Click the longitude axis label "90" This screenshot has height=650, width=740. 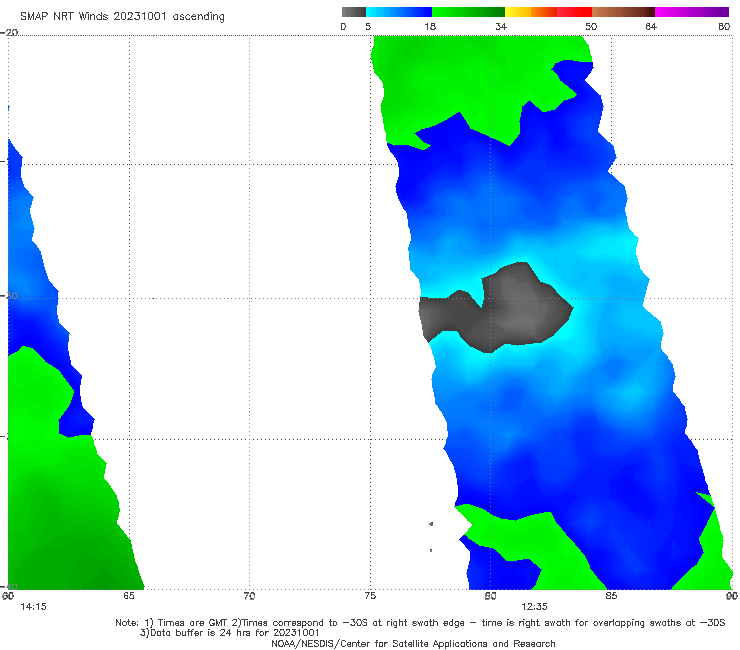tap(732, 596)
